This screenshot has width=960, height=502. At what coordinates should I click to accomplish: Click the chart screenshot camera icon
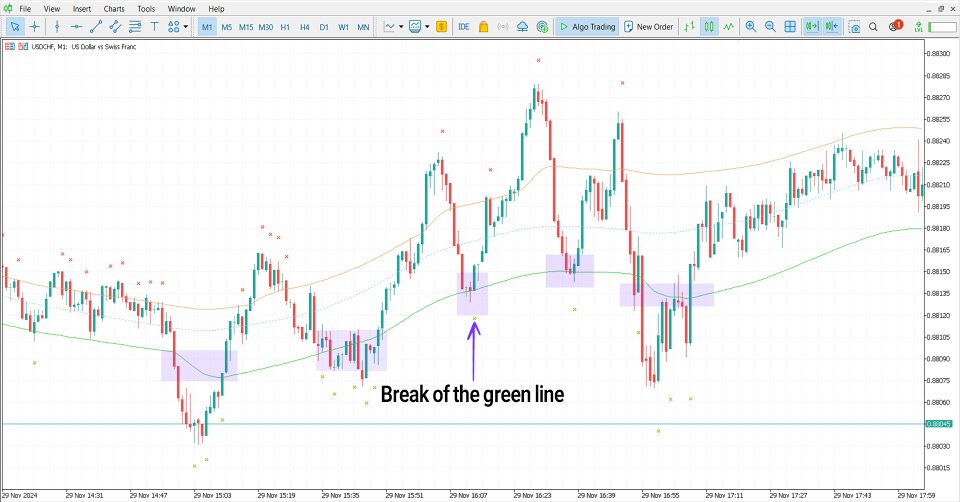pyautogui.click(x=854, y=27)
